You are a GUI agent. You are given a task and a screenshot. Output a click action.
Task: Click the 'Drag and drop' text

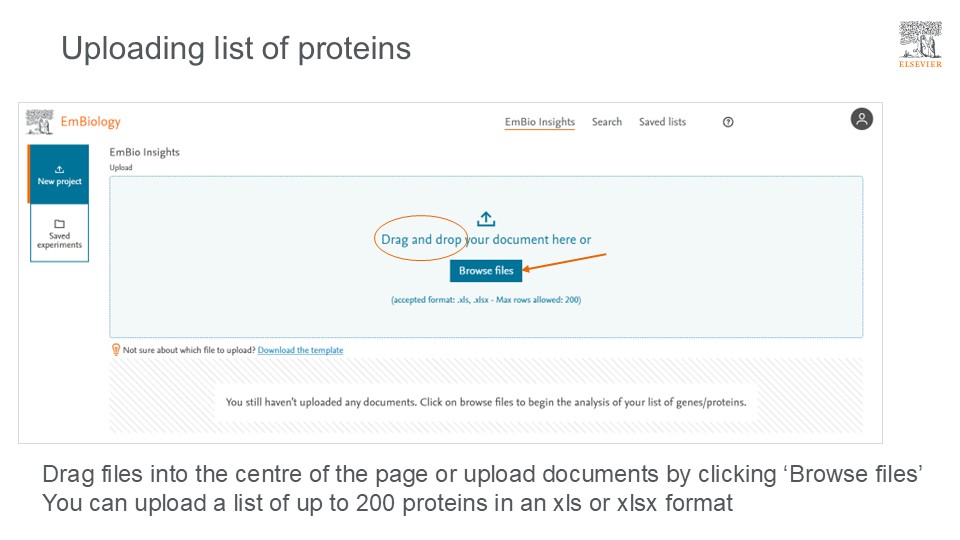421,240
